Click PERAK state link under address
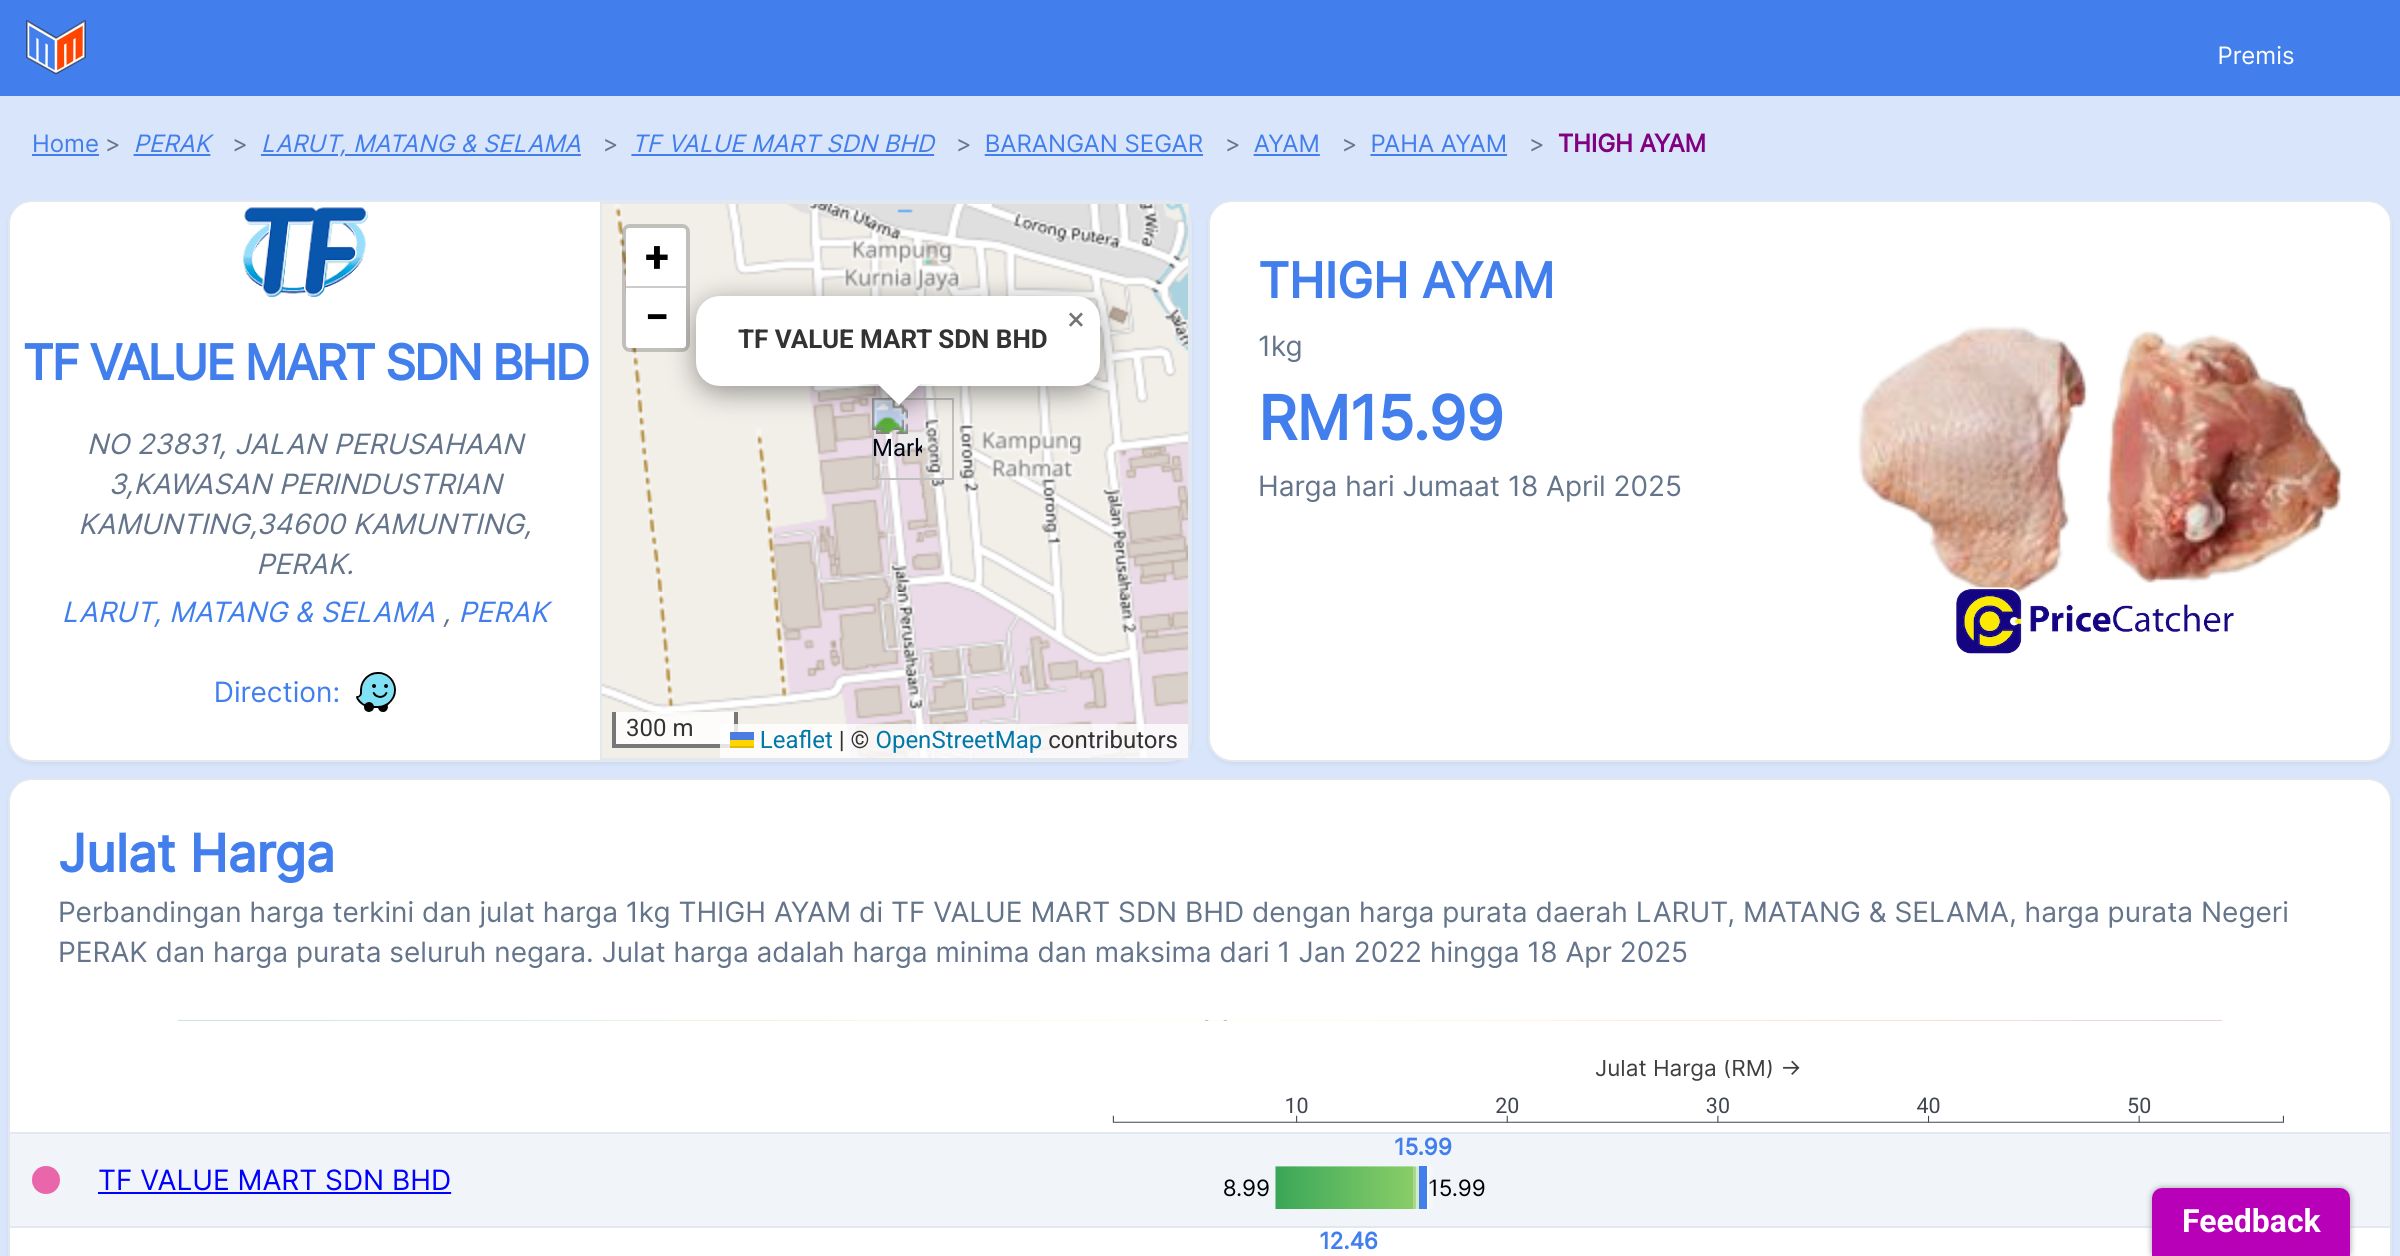Image resolution: width=2400 pixels, height=1256 pixels. point(505,612)
